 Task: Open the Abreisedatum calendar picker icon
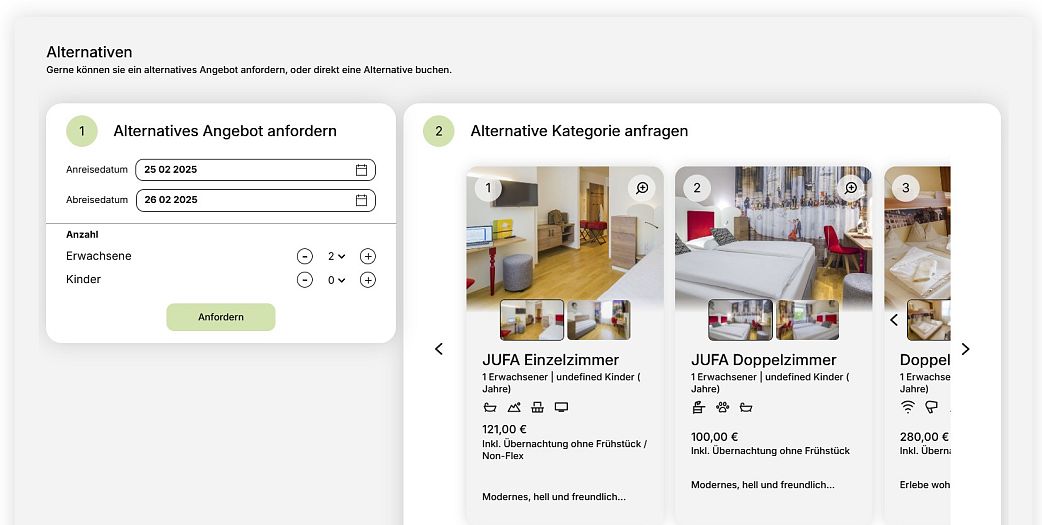[361, 200]
